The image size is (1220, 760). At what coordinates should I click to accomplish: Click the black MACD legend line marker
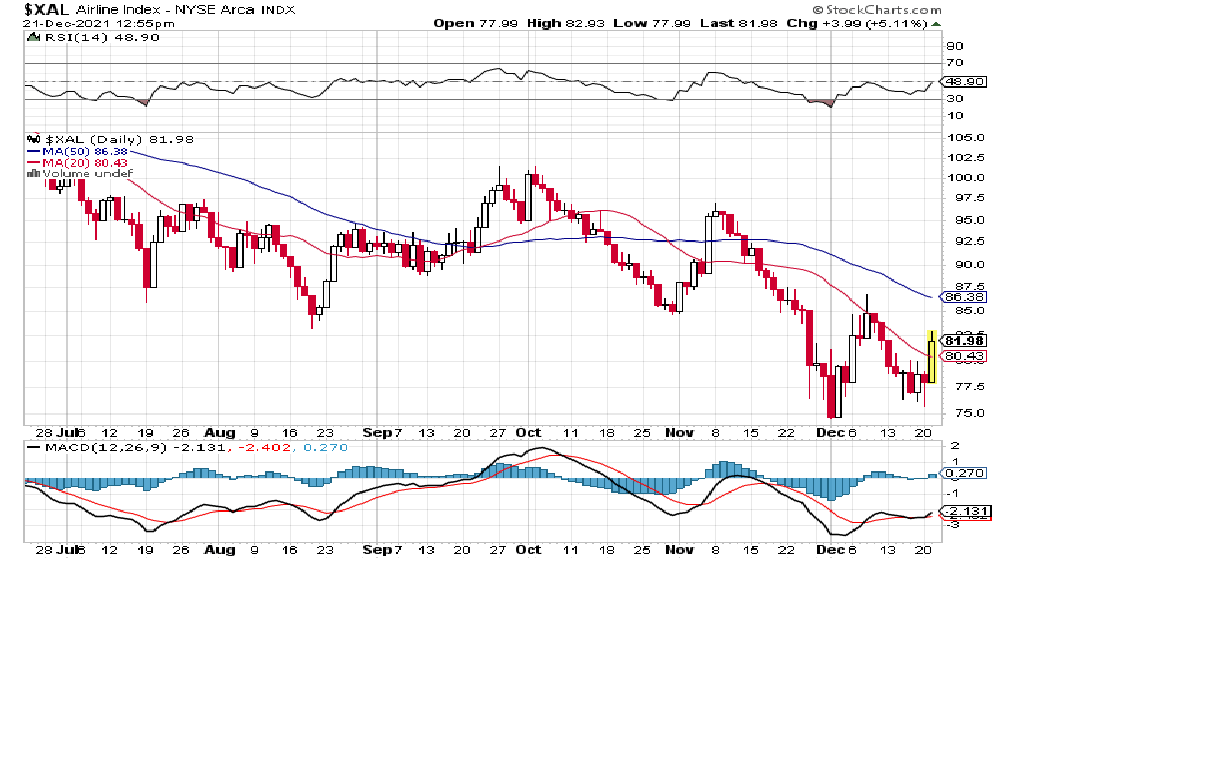[x=34, y=447]
